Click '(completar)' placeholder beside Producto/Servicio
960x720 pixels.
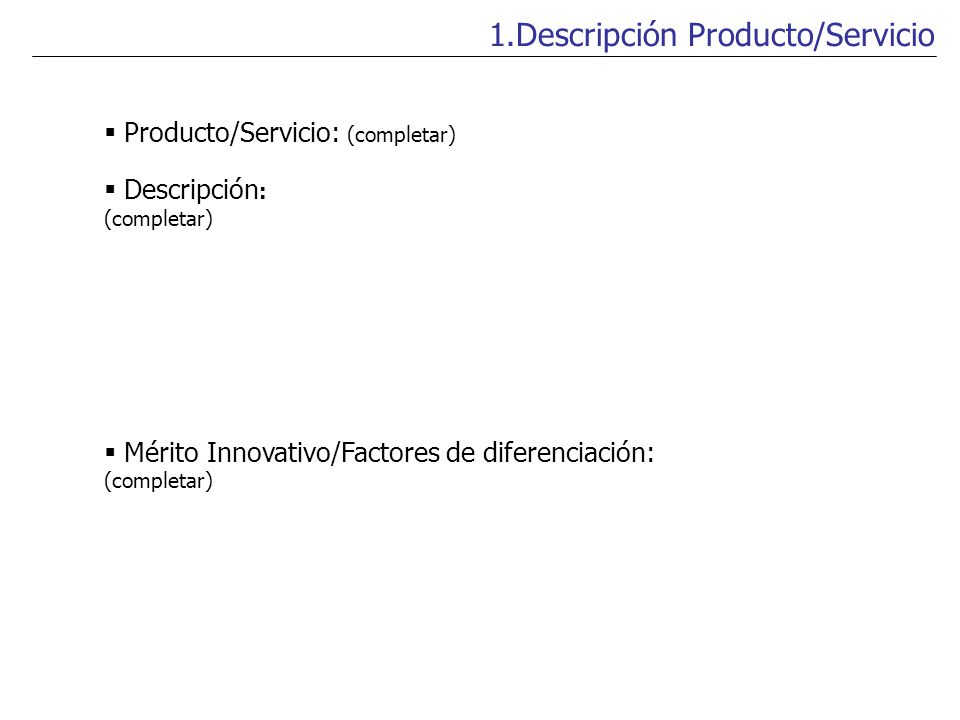coord(401,135)
